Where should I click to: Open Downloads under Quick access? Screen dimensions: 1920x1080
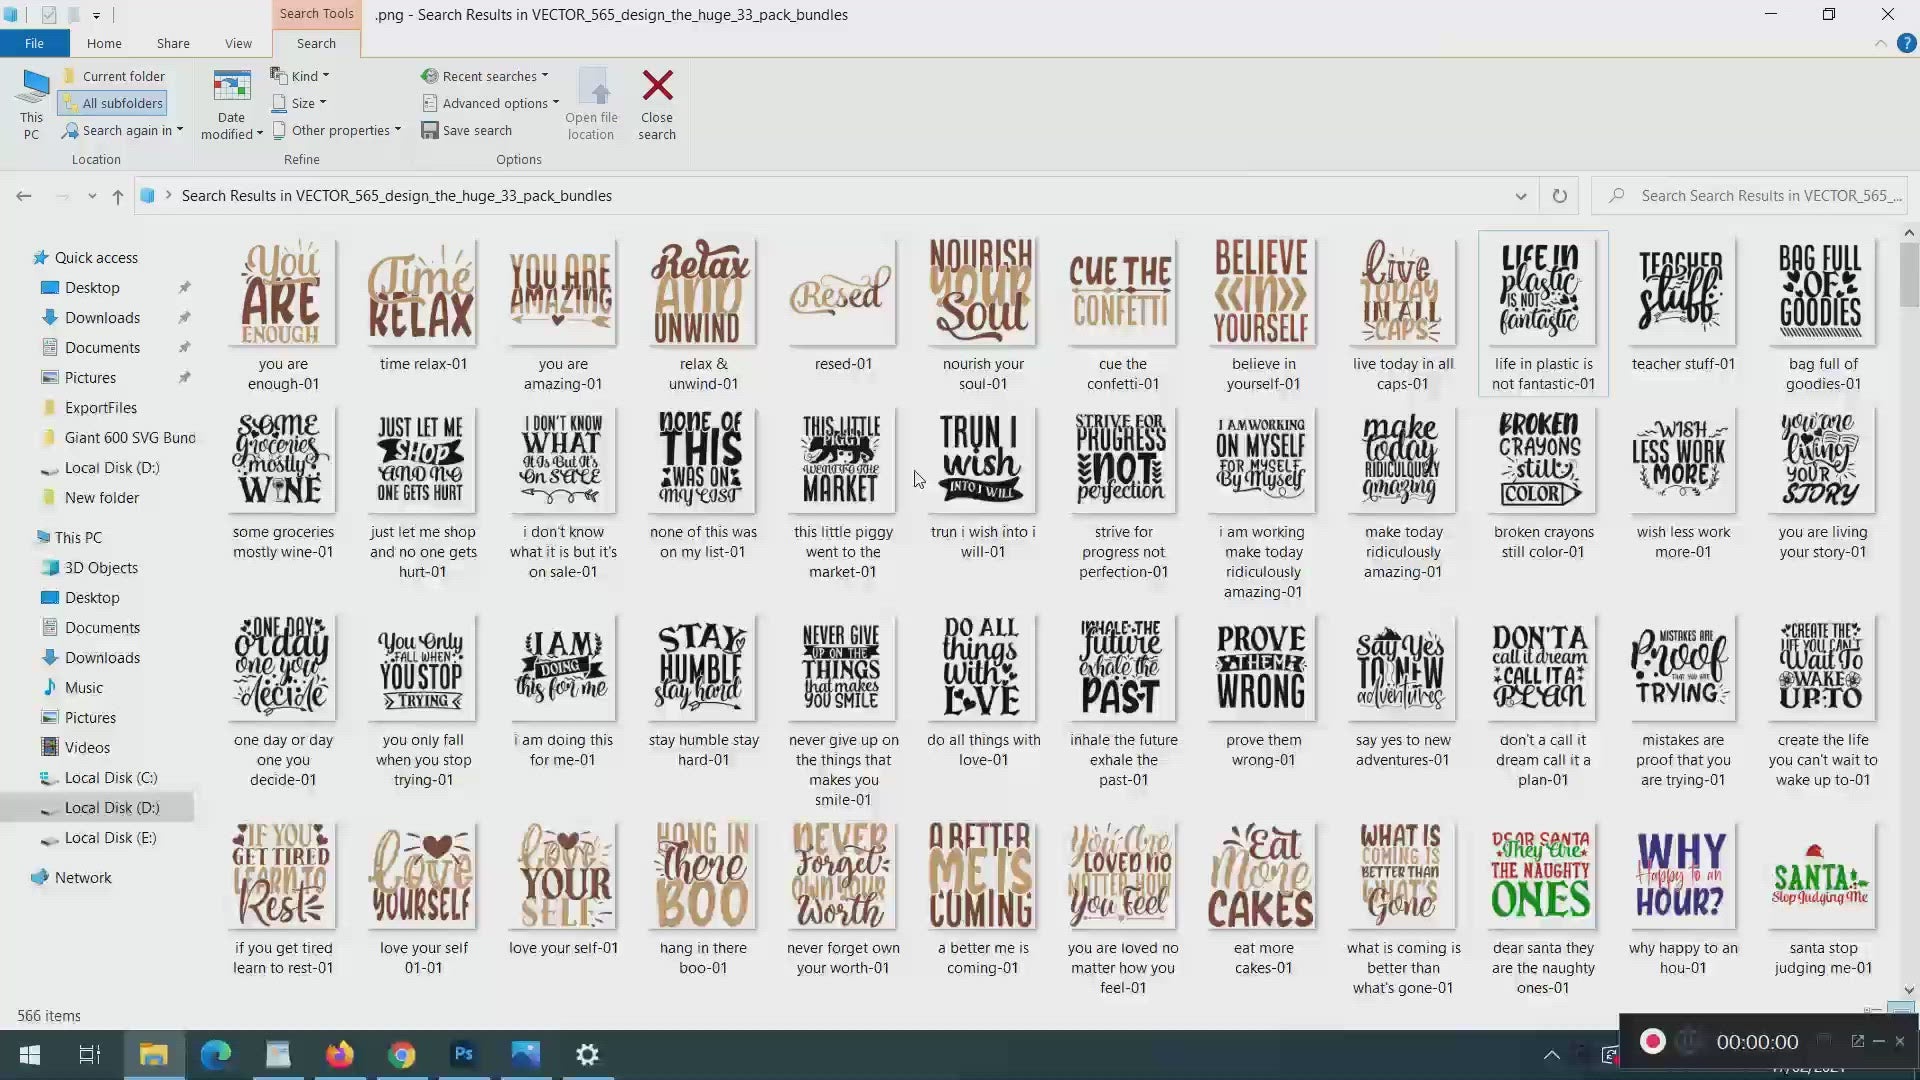(x=102, y=317)
